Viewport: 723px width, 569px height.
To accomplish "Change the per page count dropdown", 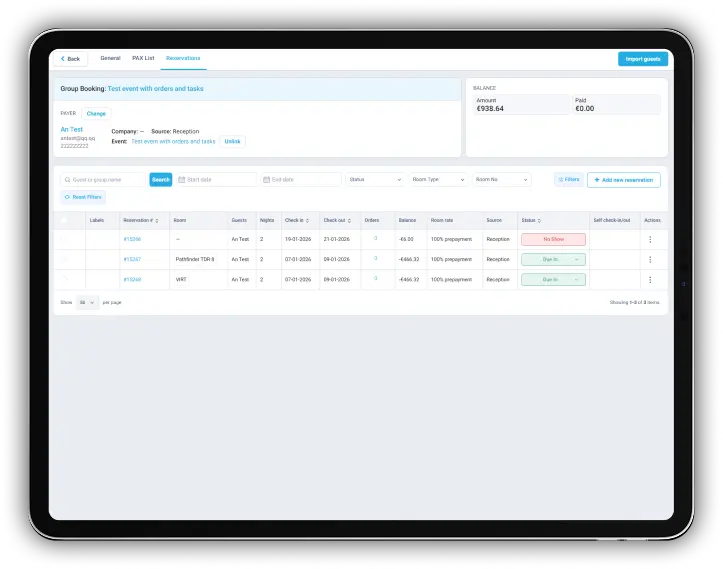I will tap(87, 302).
